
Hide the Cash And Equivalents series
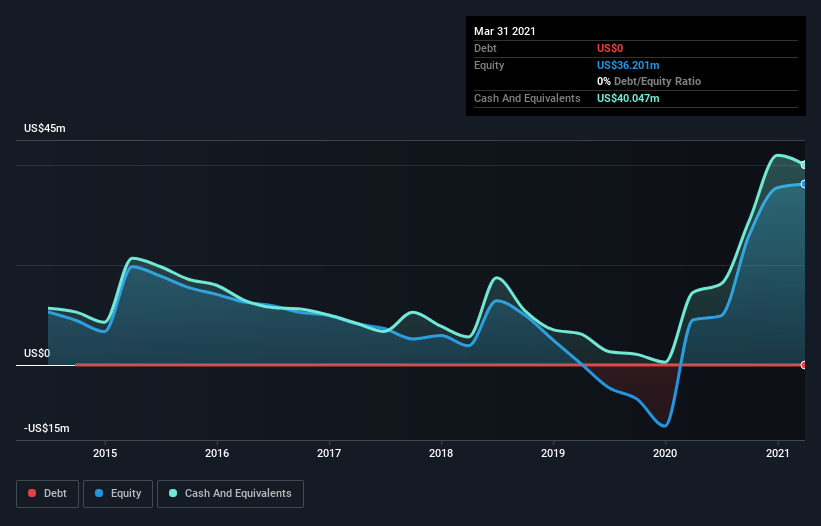(x=230, y=493)
